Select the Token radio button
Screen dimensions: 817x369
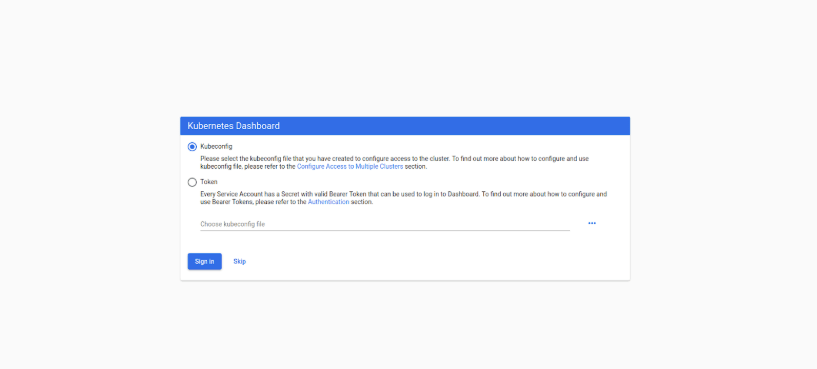pos(192,182)
